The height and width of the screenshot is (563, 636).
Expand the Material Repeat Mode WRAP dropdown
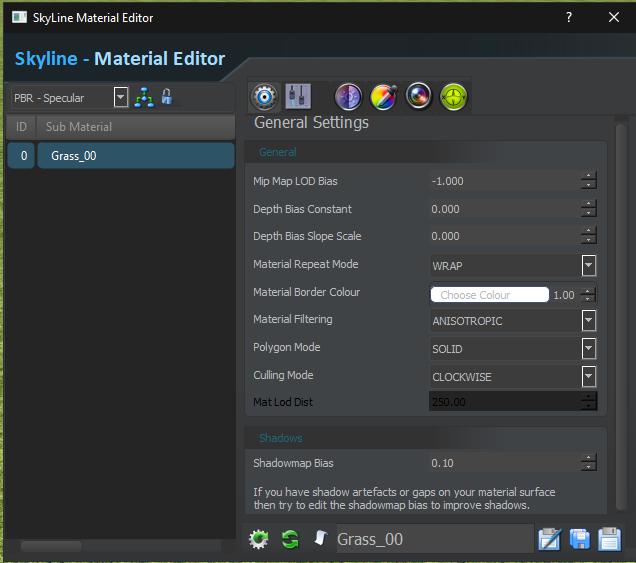589,266
